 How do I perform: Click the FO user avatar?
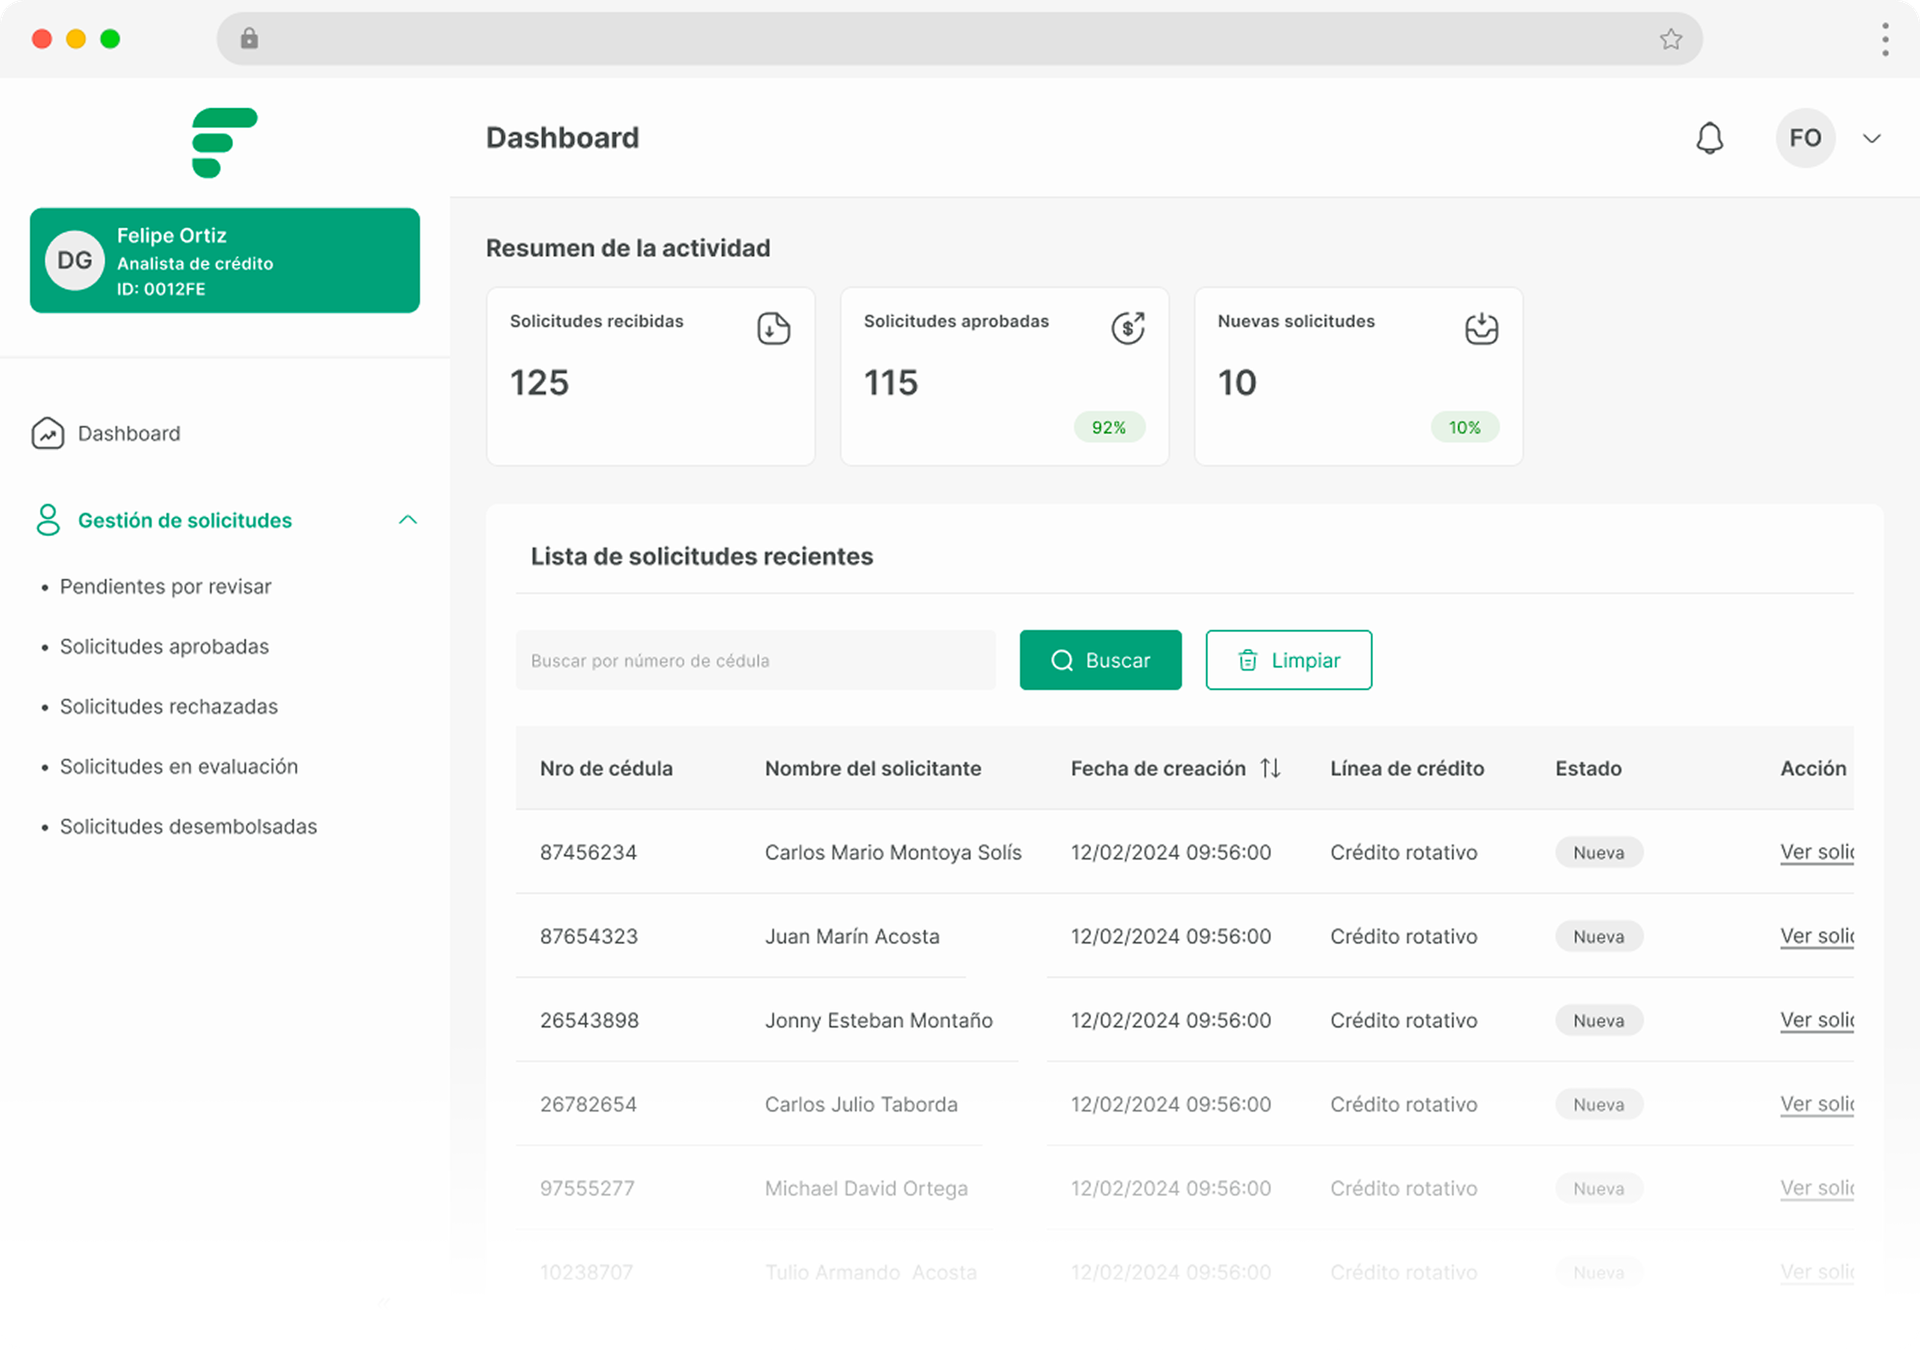point(1805,138)
